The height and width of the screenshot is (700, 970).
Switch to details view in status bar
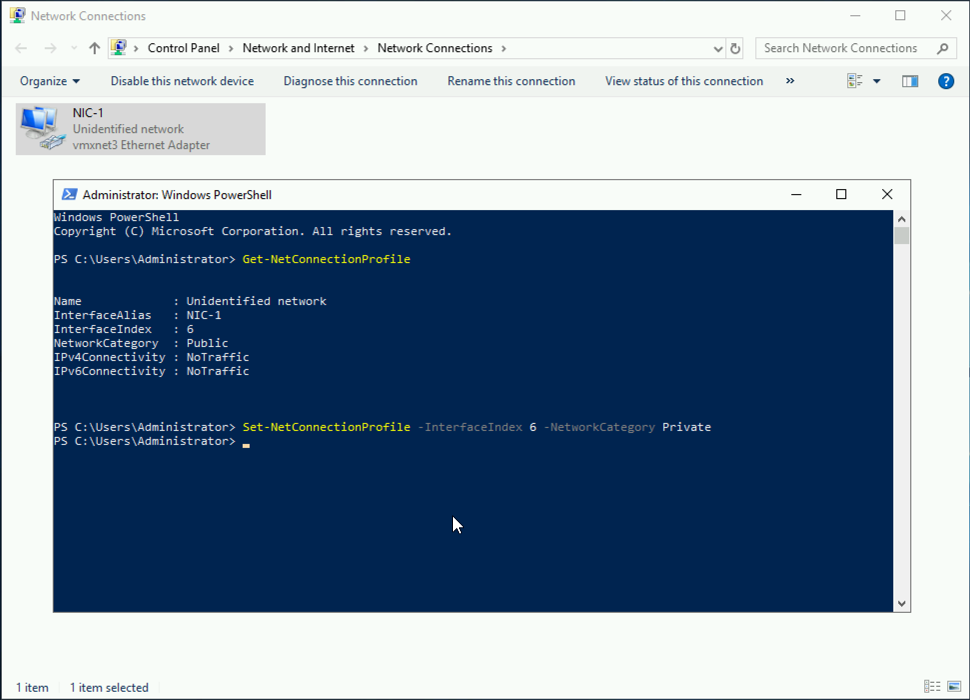point(932,686)
